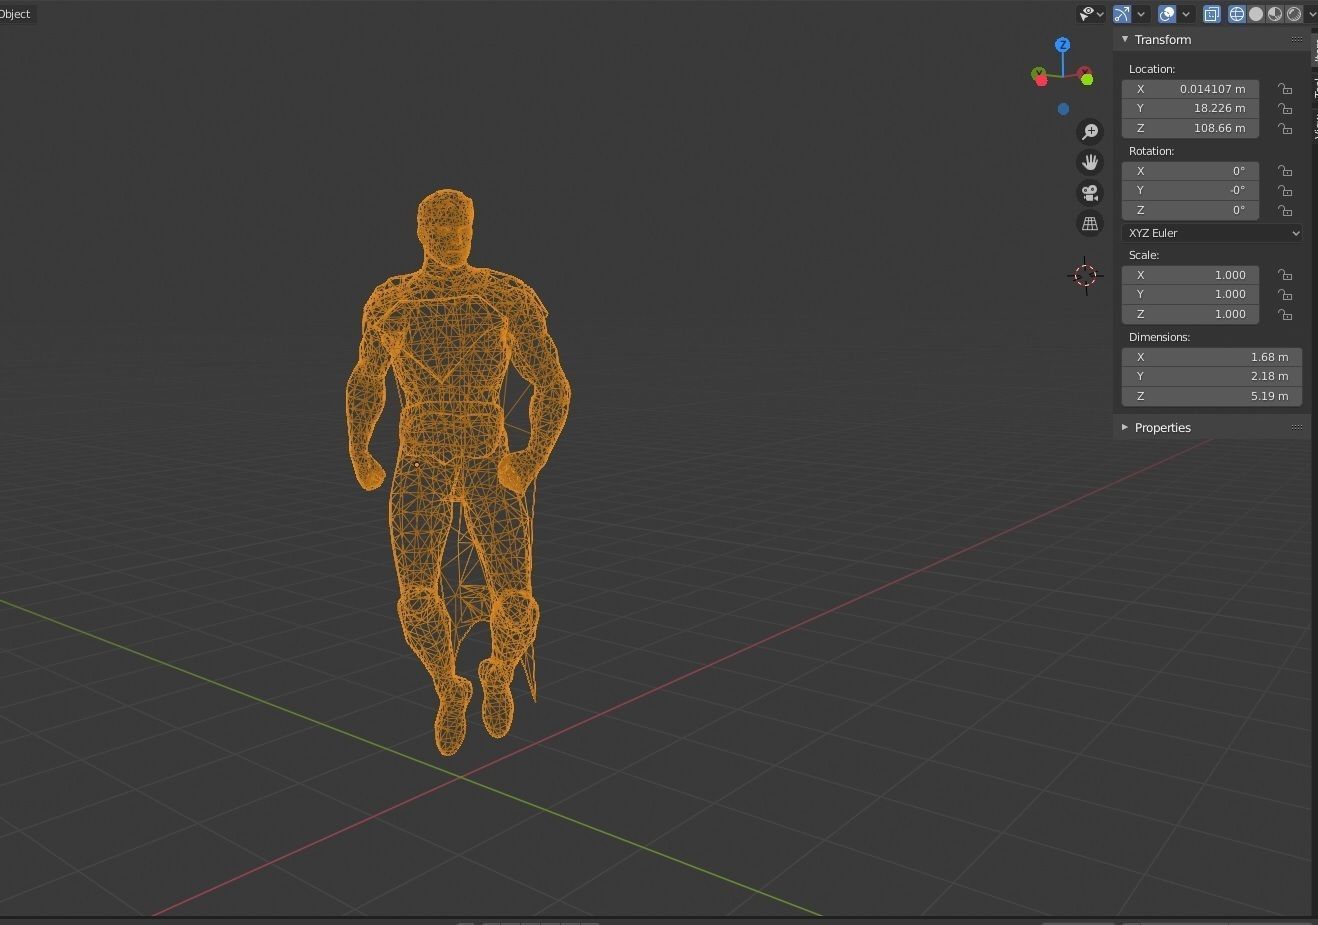The height and width of the screenshot is (925, 1318).
Task: Click the Location X field 0.014107 m
Action: (x=1190, y=89)
